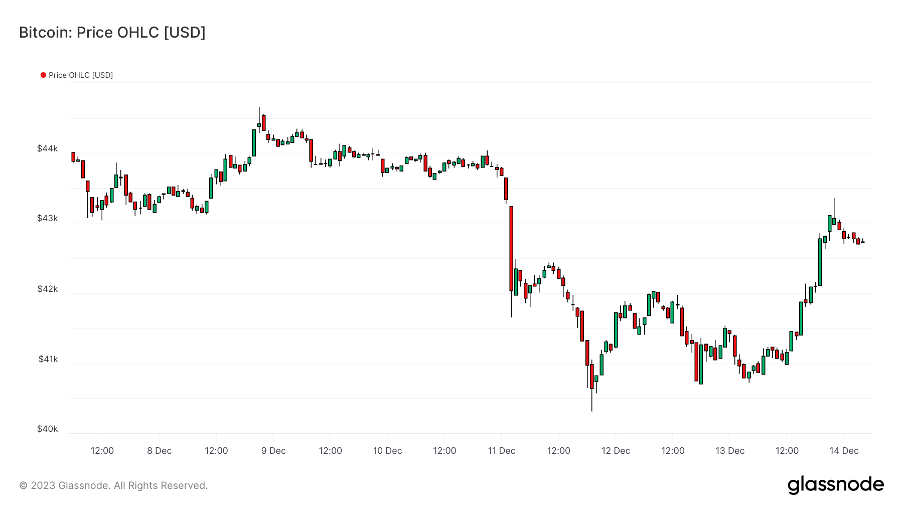
Task: Click the red Price OHLC legend dot
Action: pos(42,75)
